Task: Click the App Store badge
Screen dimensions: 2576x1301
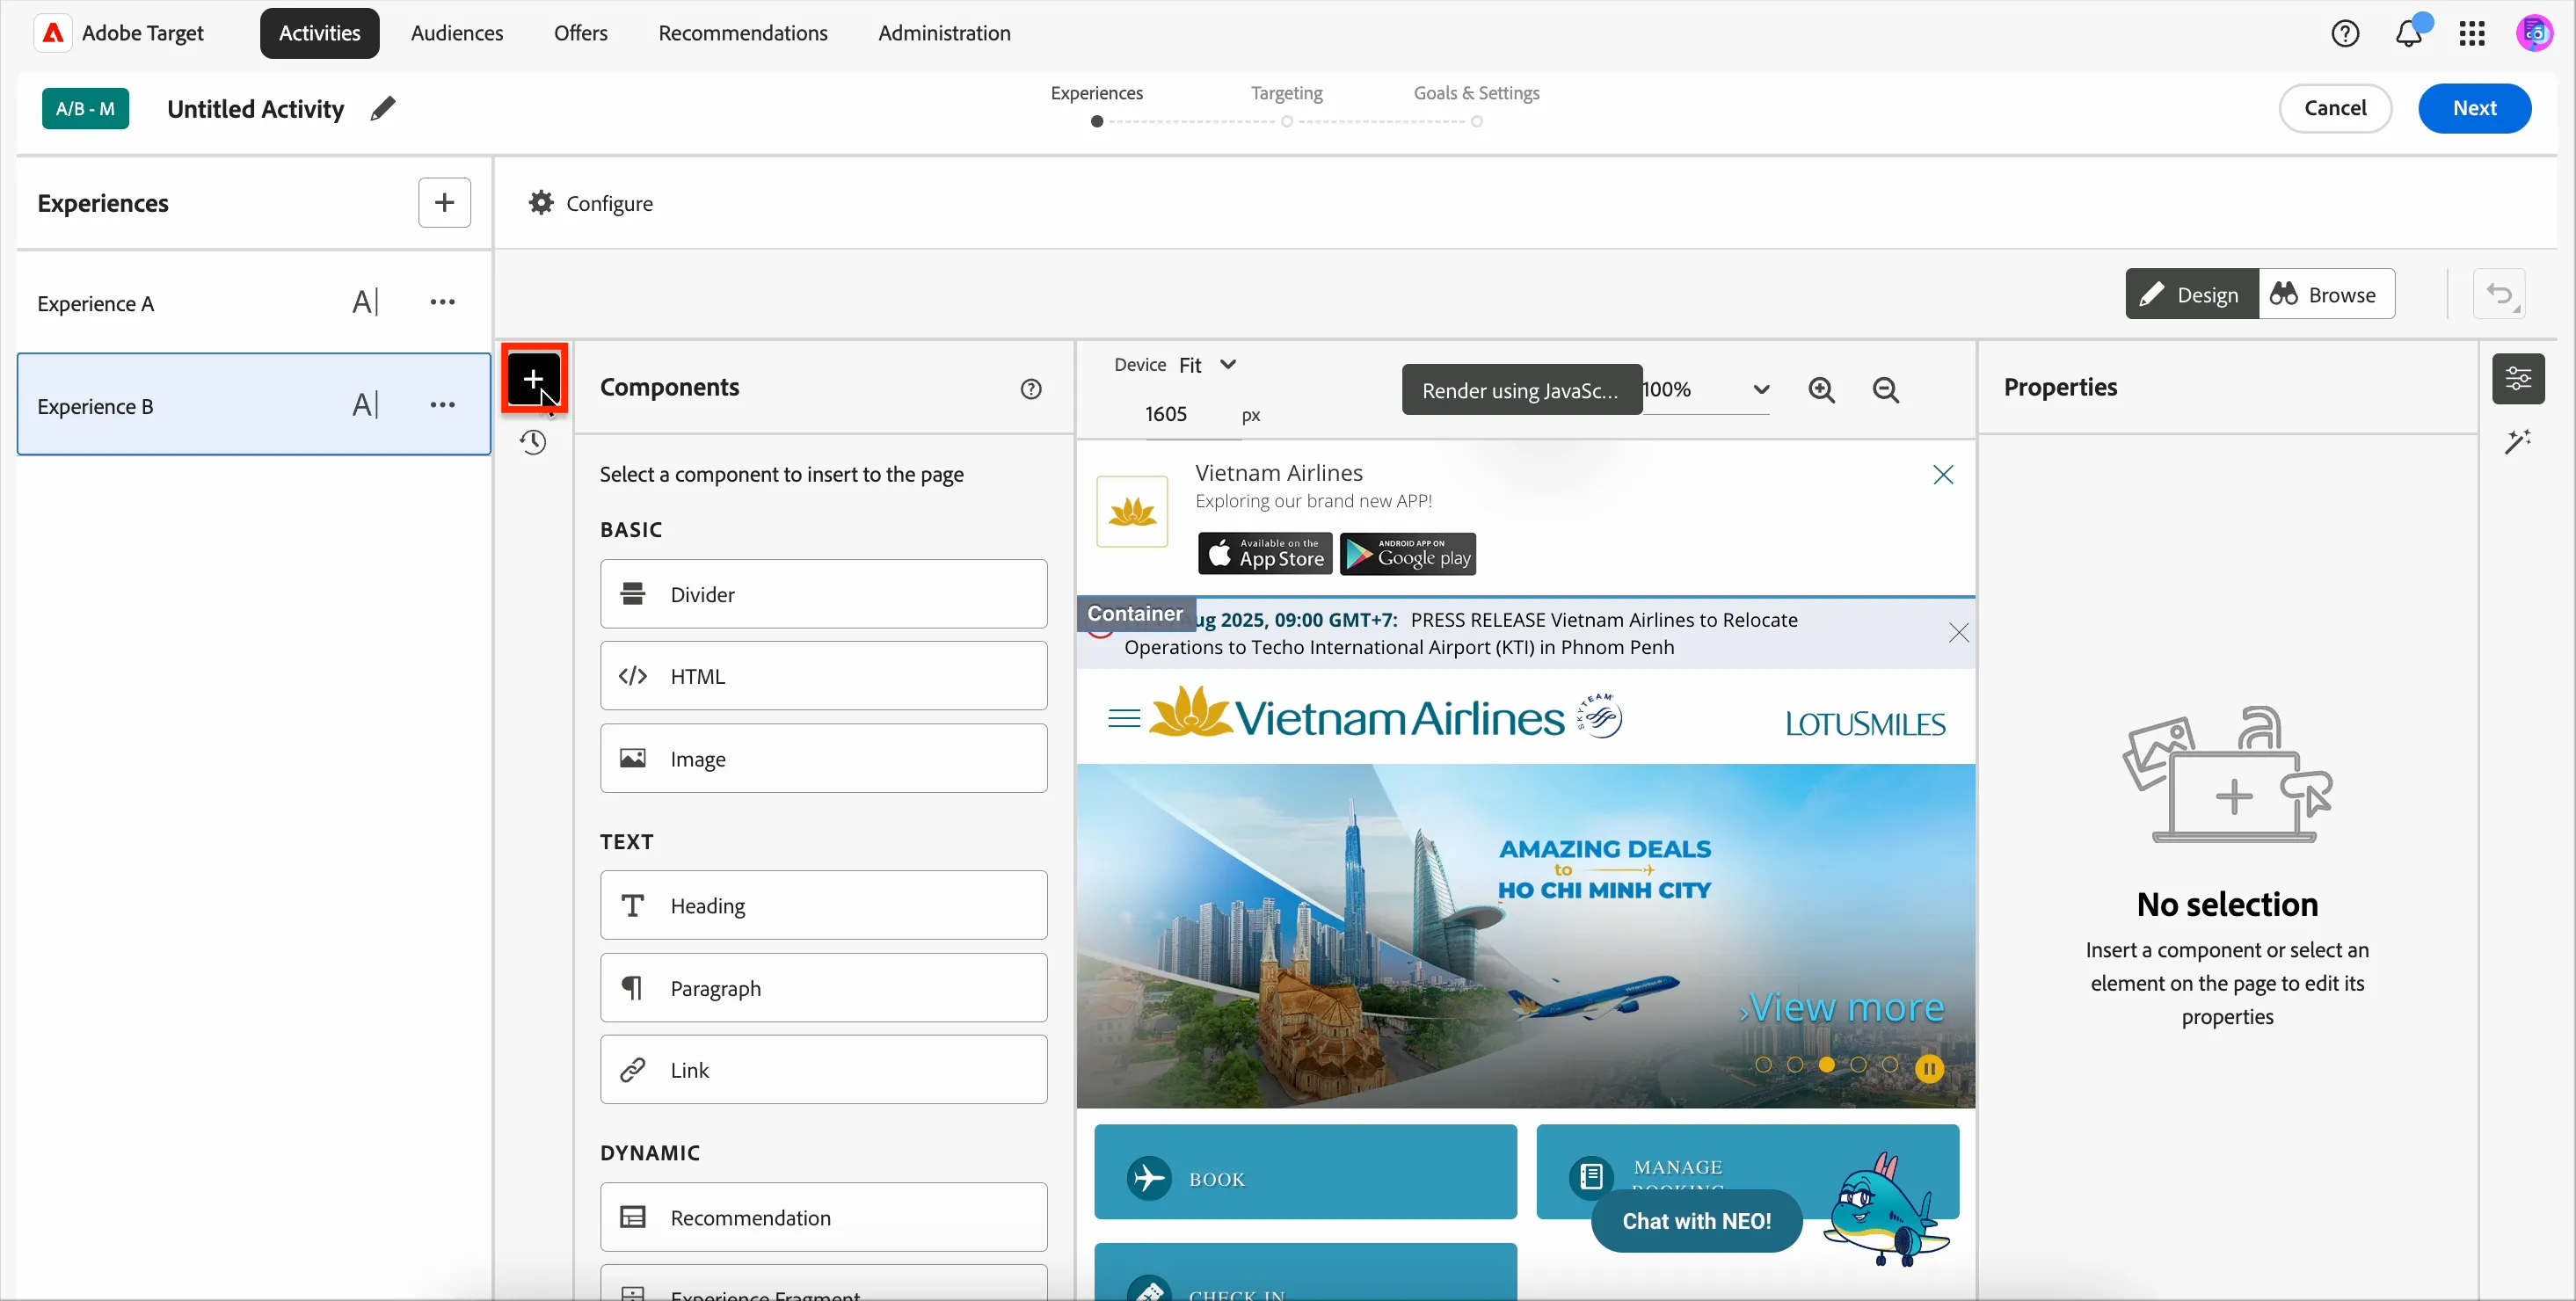Action: tap(1265, 553)
